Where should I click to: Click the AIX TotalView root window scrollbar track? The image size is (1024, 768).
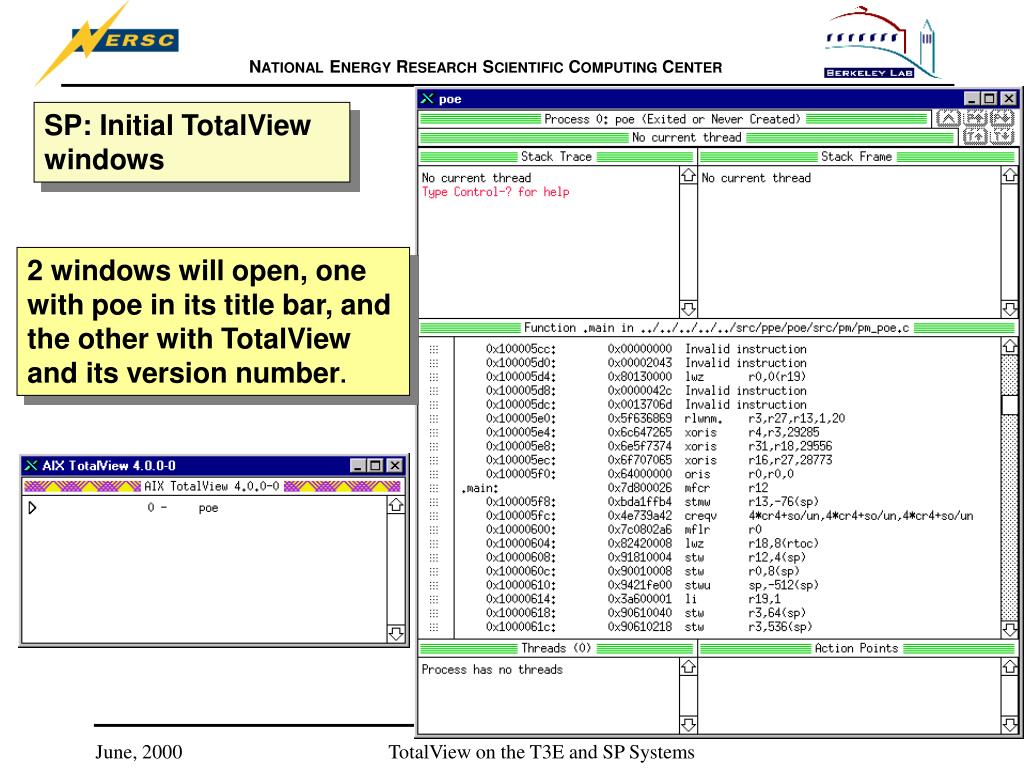pos(396,569)
